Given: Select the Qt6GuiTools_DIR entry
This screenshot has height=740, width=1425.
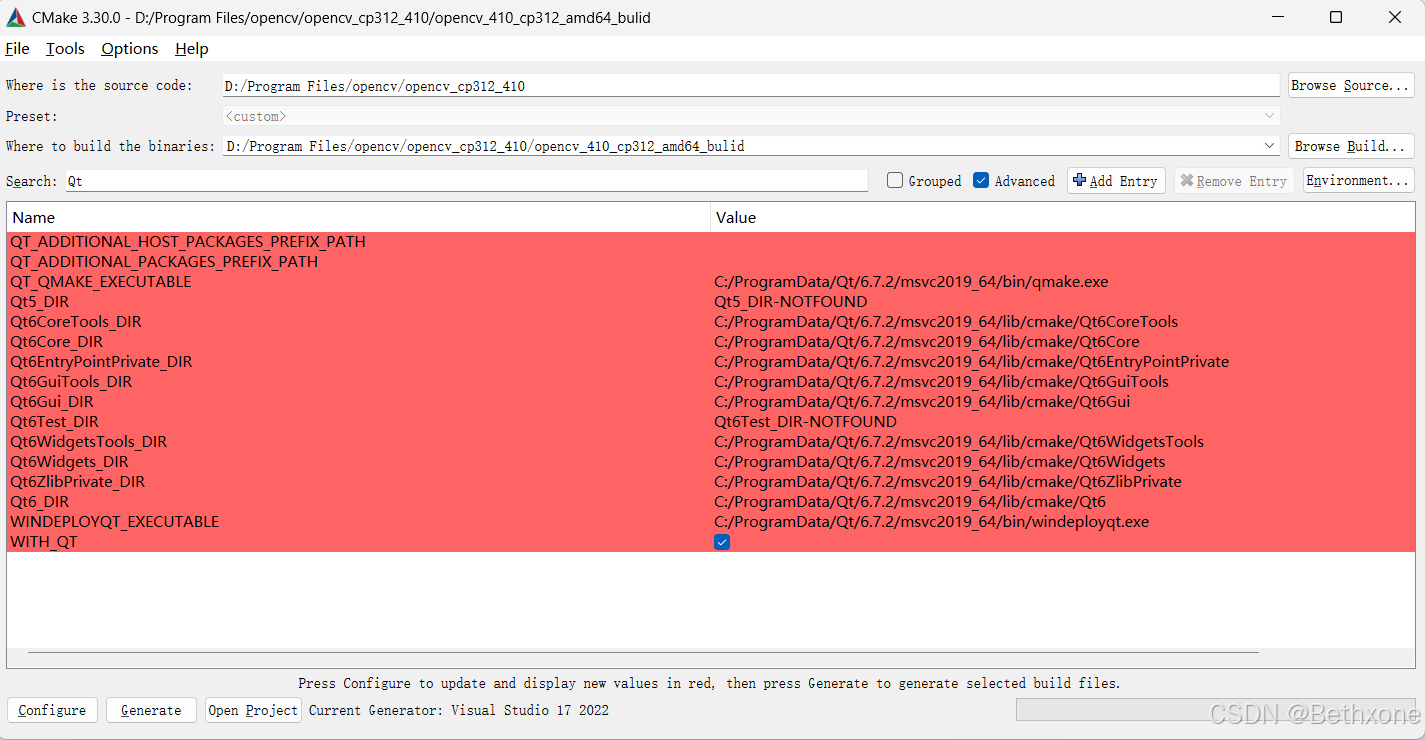Looking at the screenshot, I should click(71, 382).
